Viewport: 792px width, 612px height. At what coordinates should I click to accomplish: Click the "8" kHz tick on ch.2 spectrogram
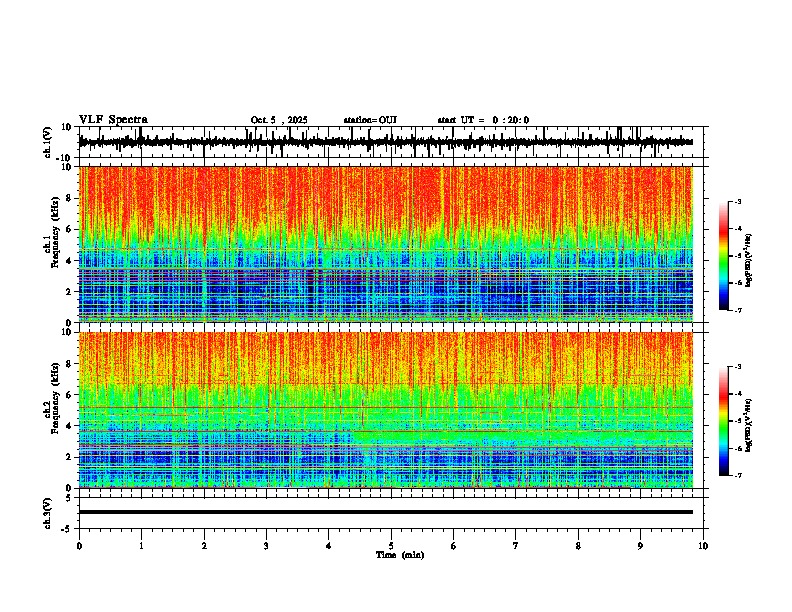tap(69, 364)
